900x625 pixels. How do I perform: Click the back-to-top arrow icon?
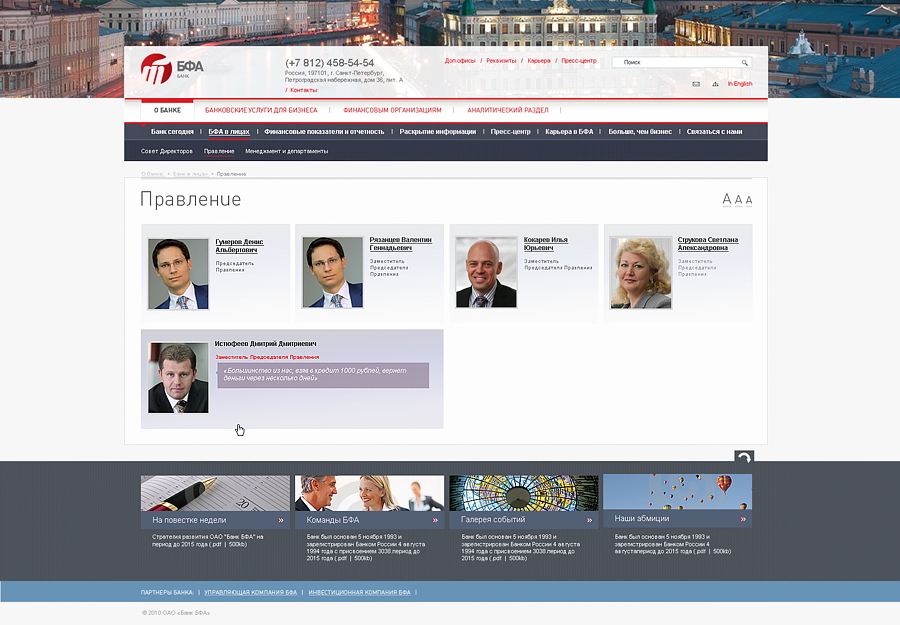pos(744,457)
